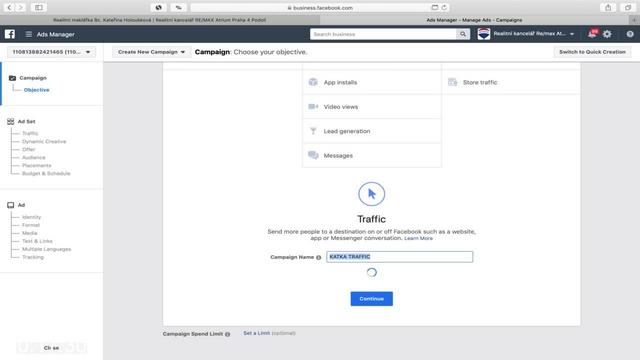The width and height of the screenshot is (640, 360).
Task: Show Safari tab overview
Action: (x=628, y=7)
